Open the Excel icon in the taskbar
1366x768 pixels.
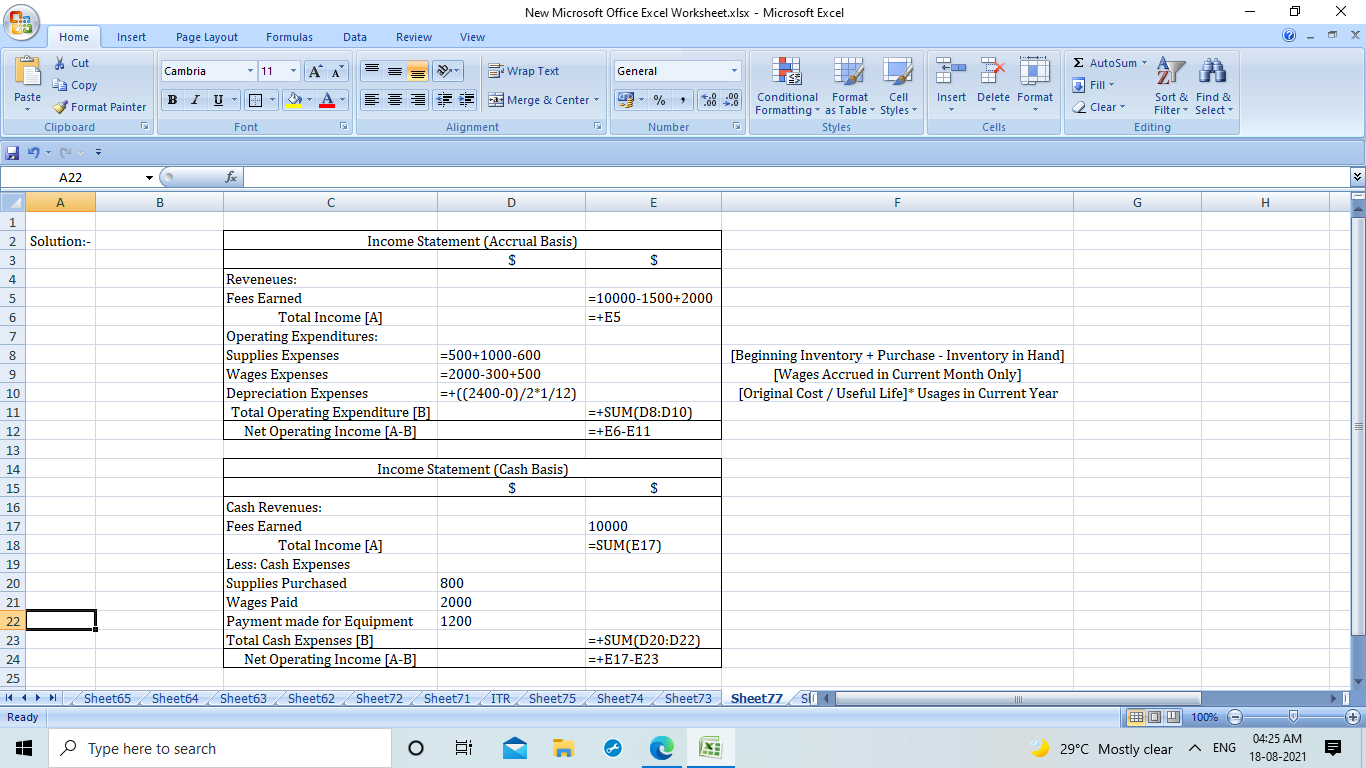click(710, 748)
